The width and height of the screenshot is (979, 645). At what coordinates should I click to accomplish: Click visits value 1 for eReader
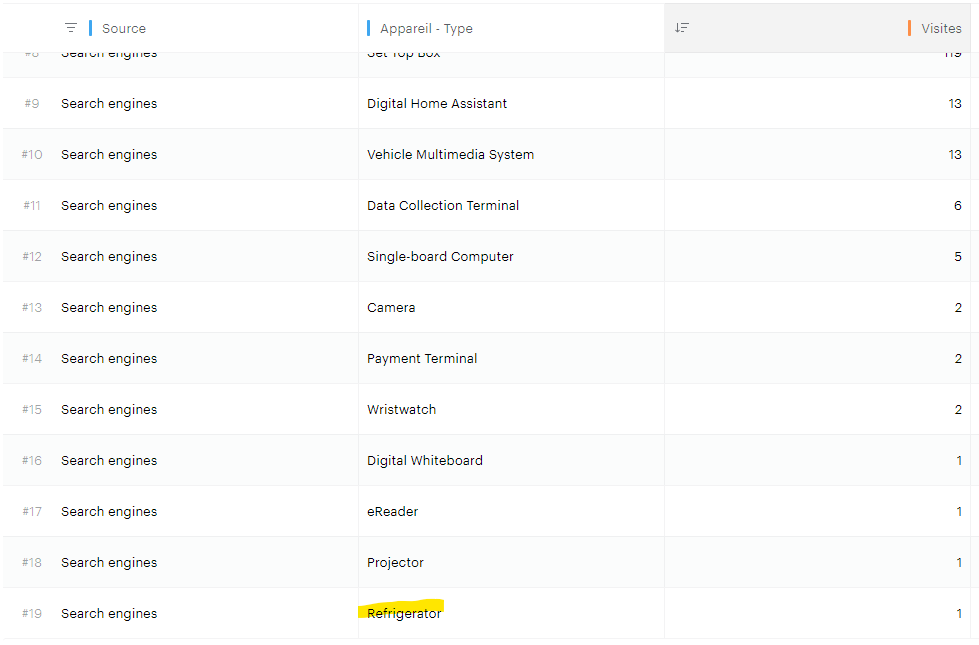point(959,511)
